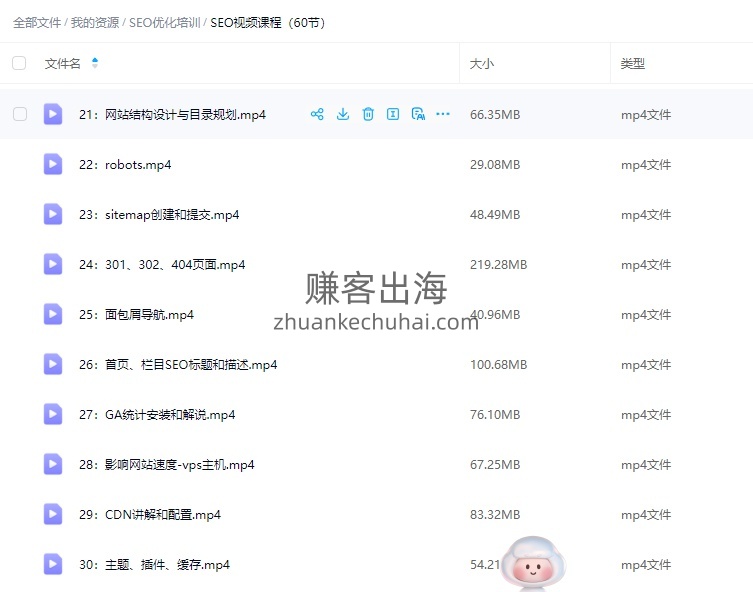The image size is (753, 592).
Task: Delete file 21 using the trash icon
Action: pyautogui.click(x=368, y=114)
